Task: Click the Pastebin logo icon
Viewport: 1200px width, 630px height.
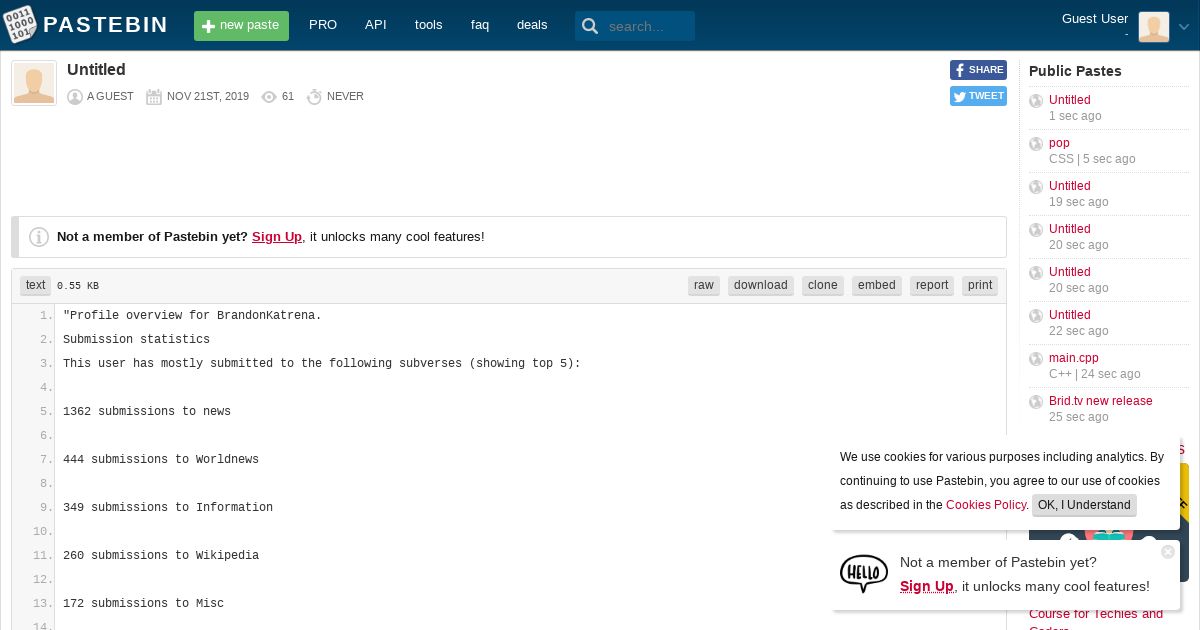Action: pos(20,25)
